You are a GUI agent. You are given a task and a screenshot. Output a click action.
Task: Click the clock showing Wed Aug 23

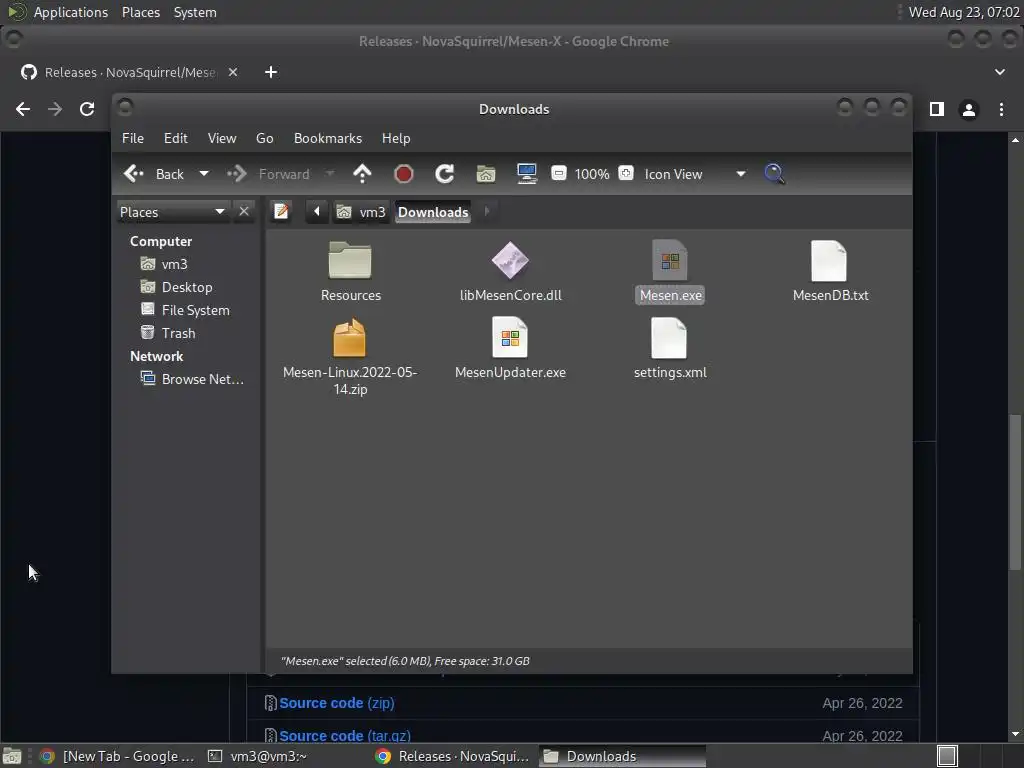point(964,12)
